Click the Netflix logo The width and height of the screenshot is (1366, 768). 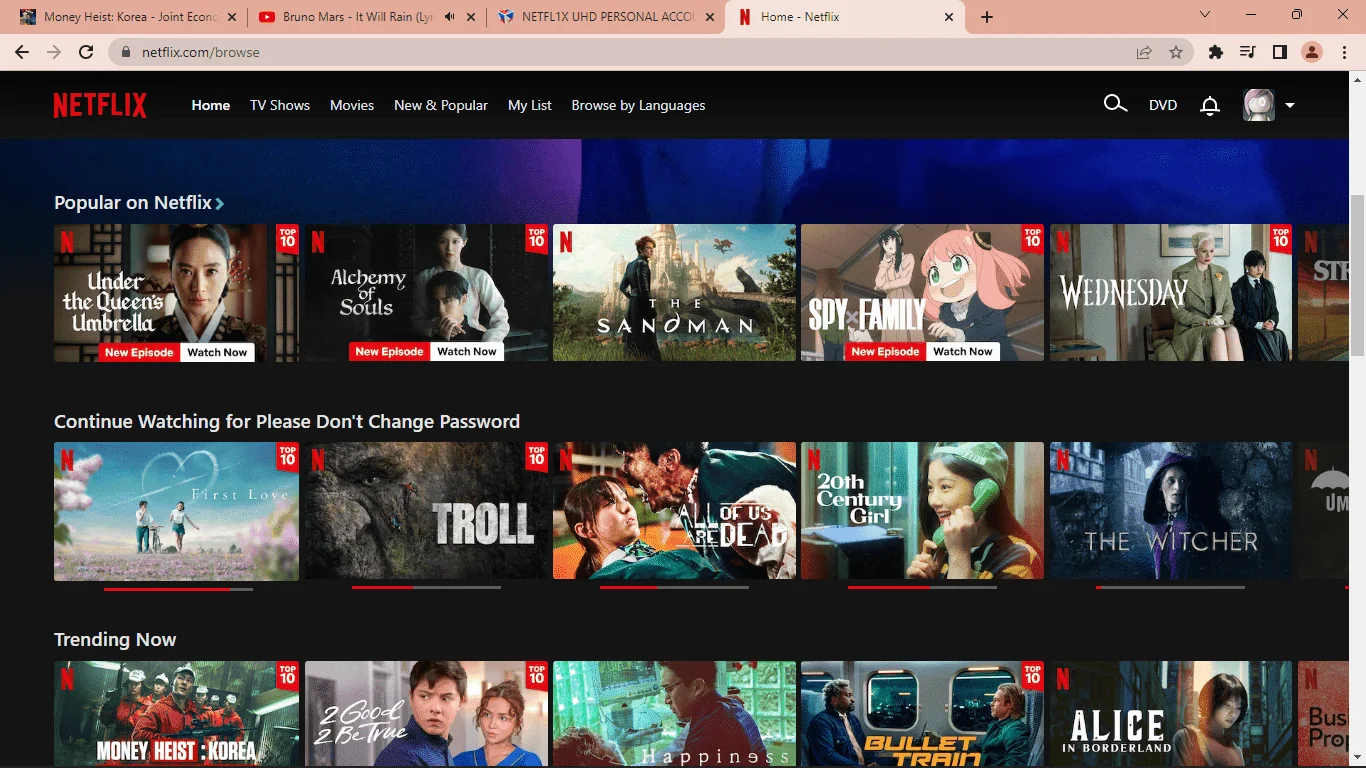click(x=100, y=105)
